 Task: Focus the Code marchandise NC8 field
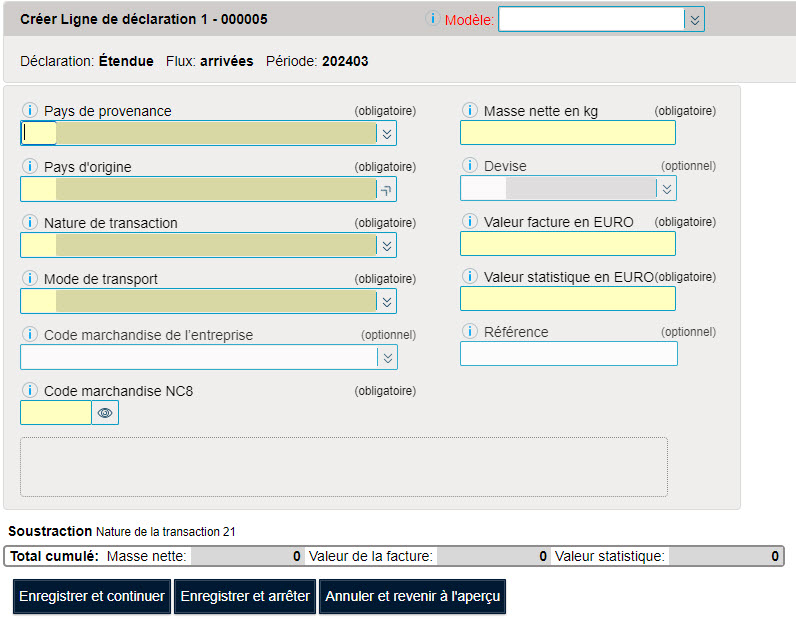[x=56, y=413]
